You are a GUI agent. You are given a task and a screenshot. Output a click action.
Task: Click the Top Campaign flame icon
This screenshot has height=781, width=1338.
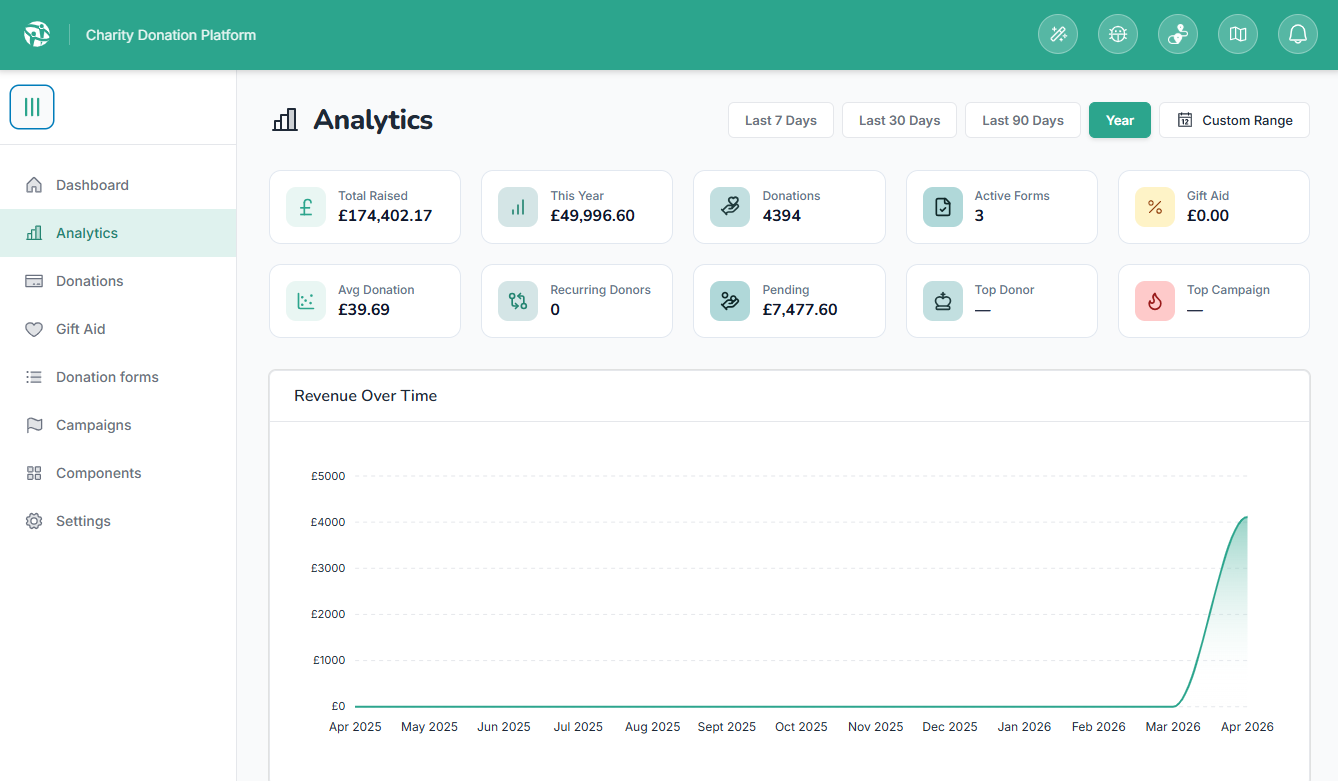pos(1155,301)
